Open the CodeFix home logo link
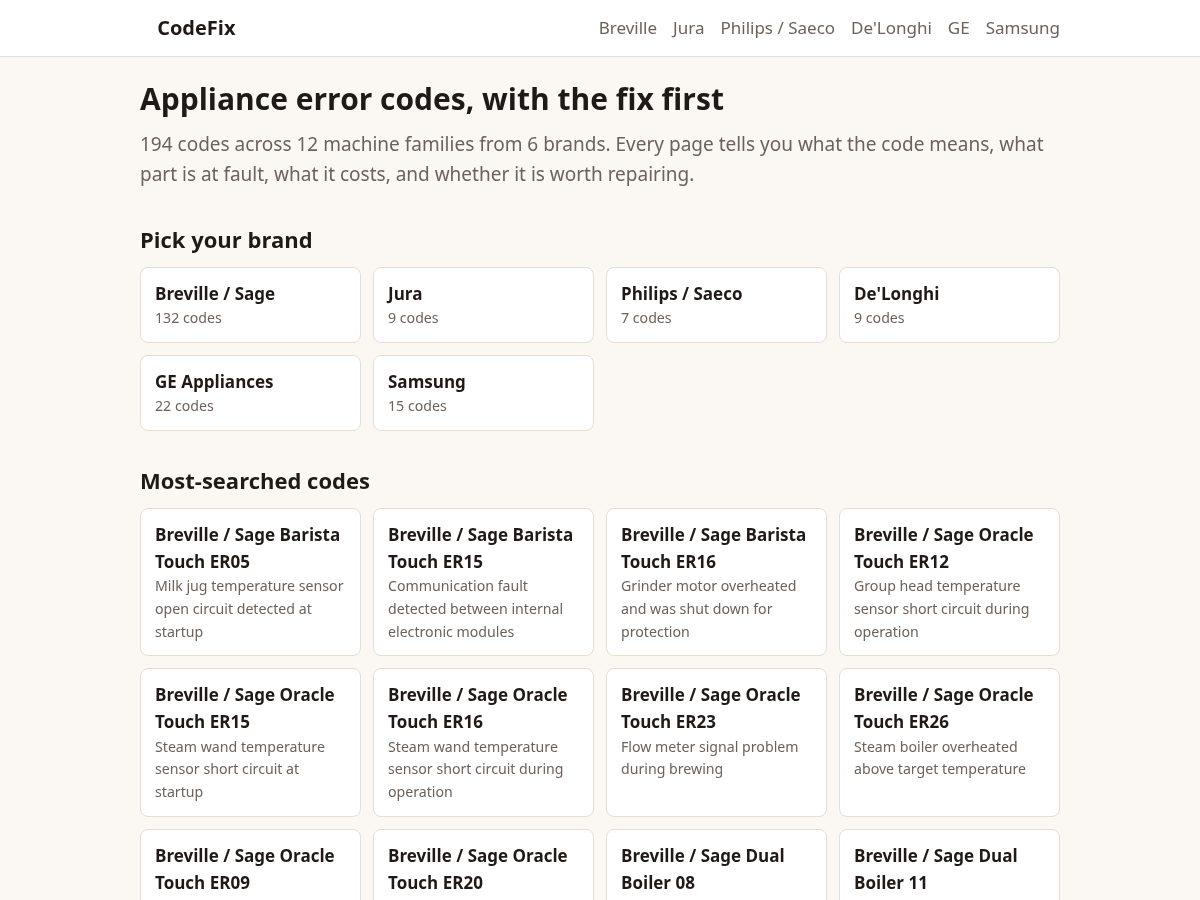This screenshot has width=1200, height=900. coord(196,28)
